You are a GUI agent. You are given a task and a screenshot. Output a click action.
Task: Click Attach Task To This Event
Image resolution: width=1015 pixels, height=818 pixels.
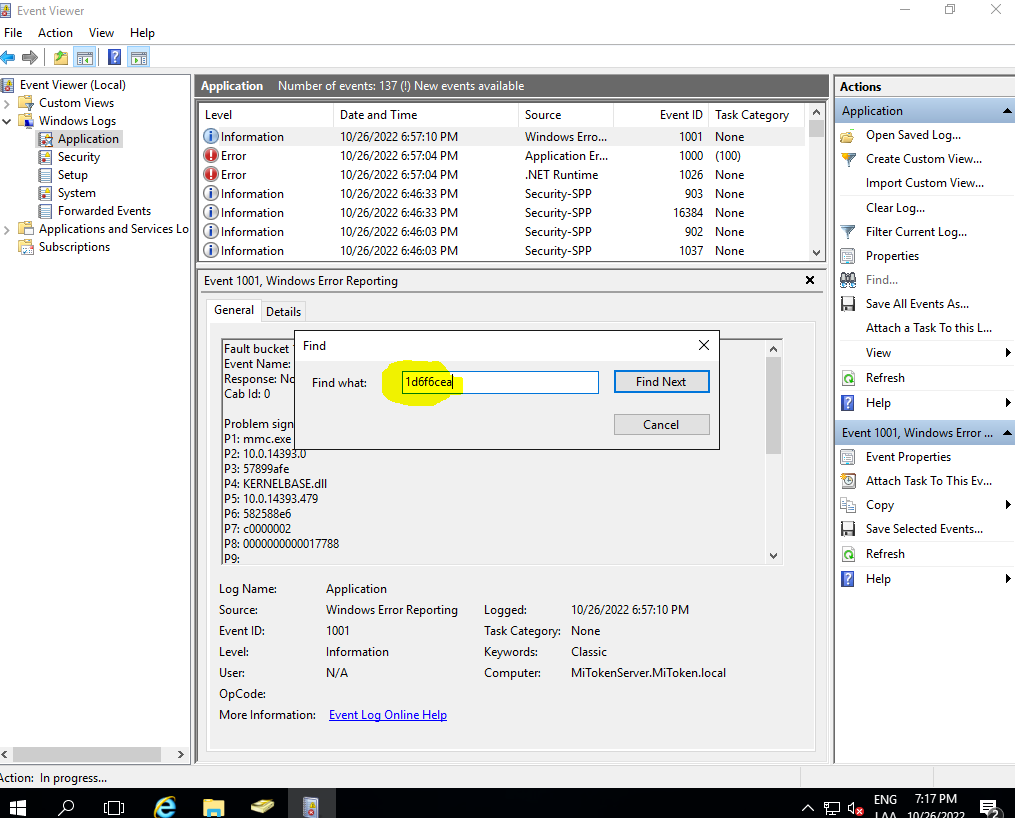[x=928, y=481]
